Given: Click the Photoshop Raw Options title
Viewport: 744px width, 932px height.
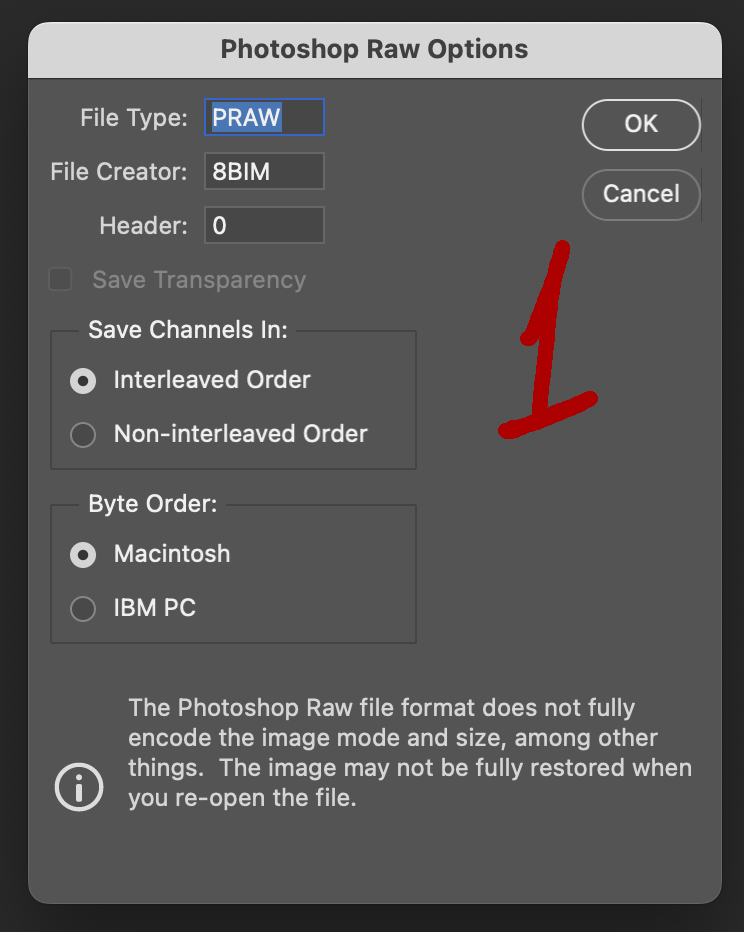Looking at the screenshot, I should click(374, 48).
